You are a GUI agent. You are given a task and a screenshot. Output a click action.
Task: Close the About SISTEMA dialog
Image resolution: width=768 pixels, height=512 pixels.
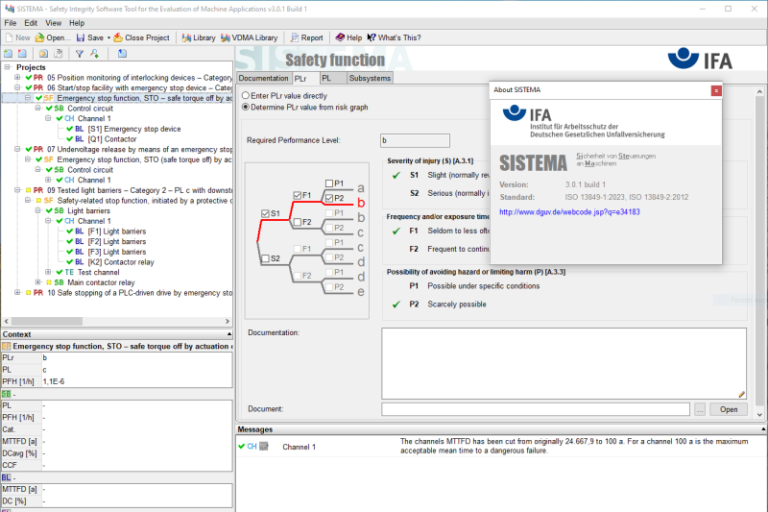click(716, 91)
